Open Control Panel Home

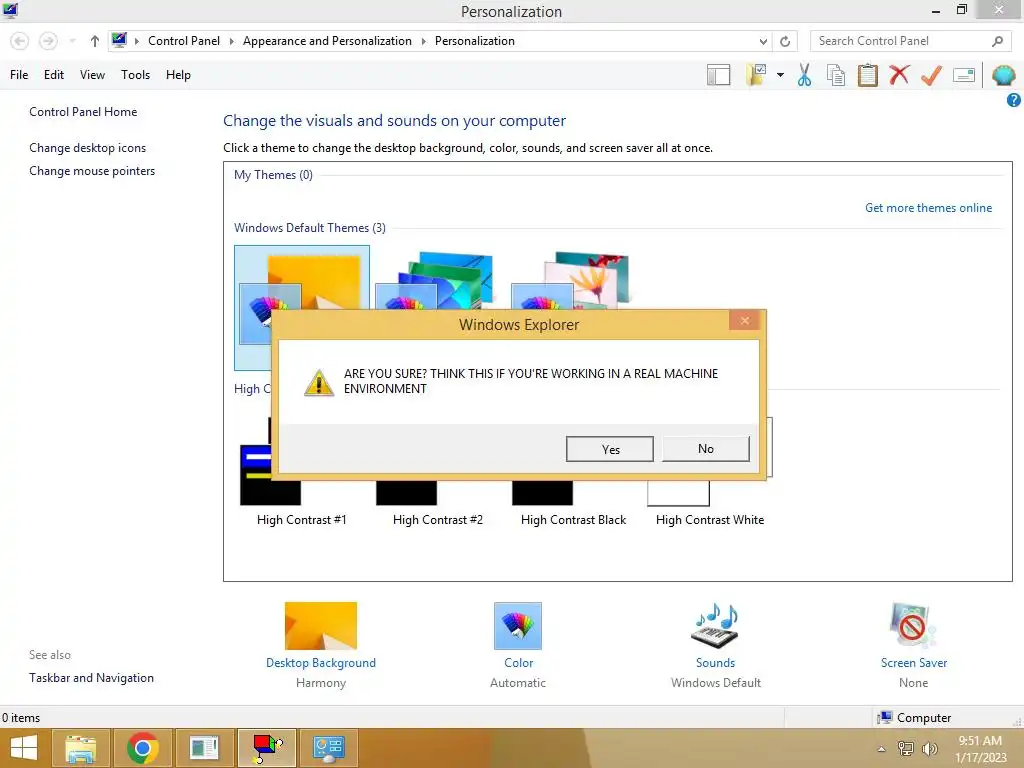click(83, 112)
